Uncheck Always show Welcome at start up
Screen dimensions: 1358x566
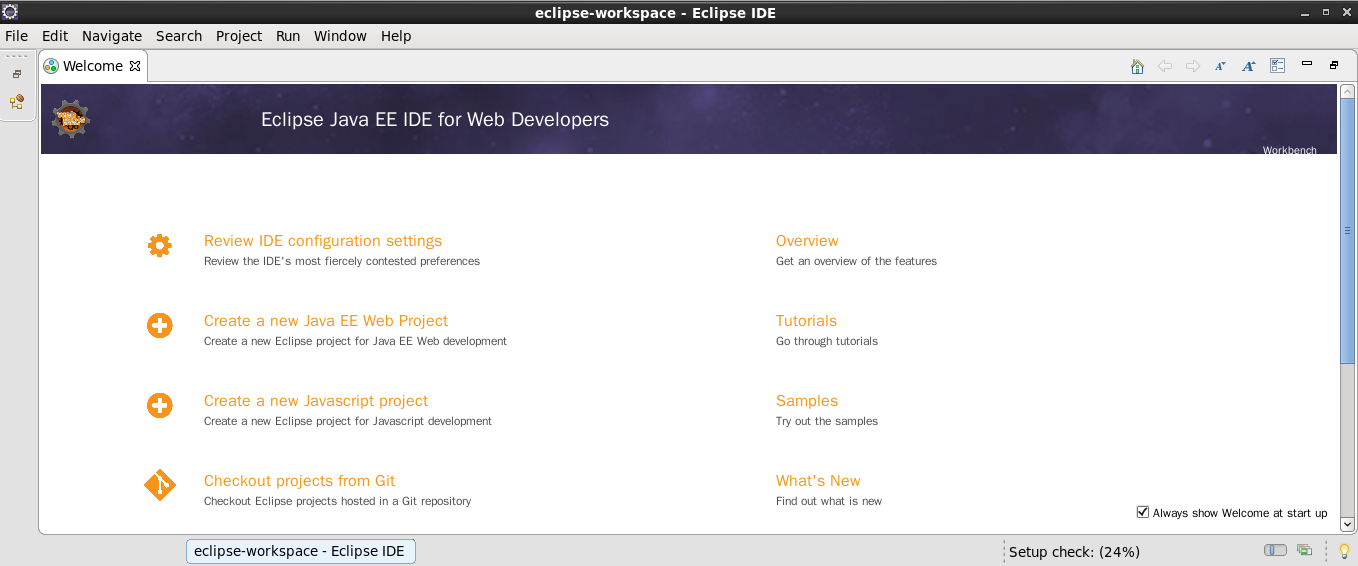click(x=1143, y=512)
